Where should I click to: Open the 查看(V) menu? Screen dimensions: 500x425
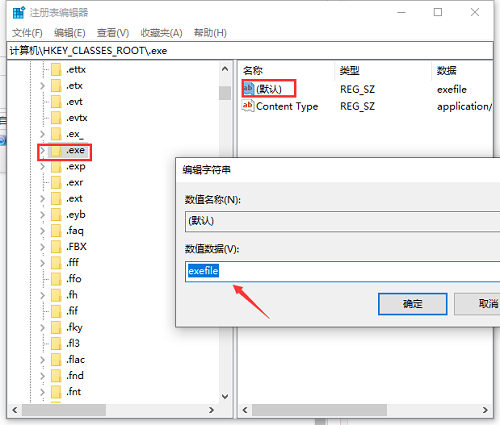pos(113,33)
